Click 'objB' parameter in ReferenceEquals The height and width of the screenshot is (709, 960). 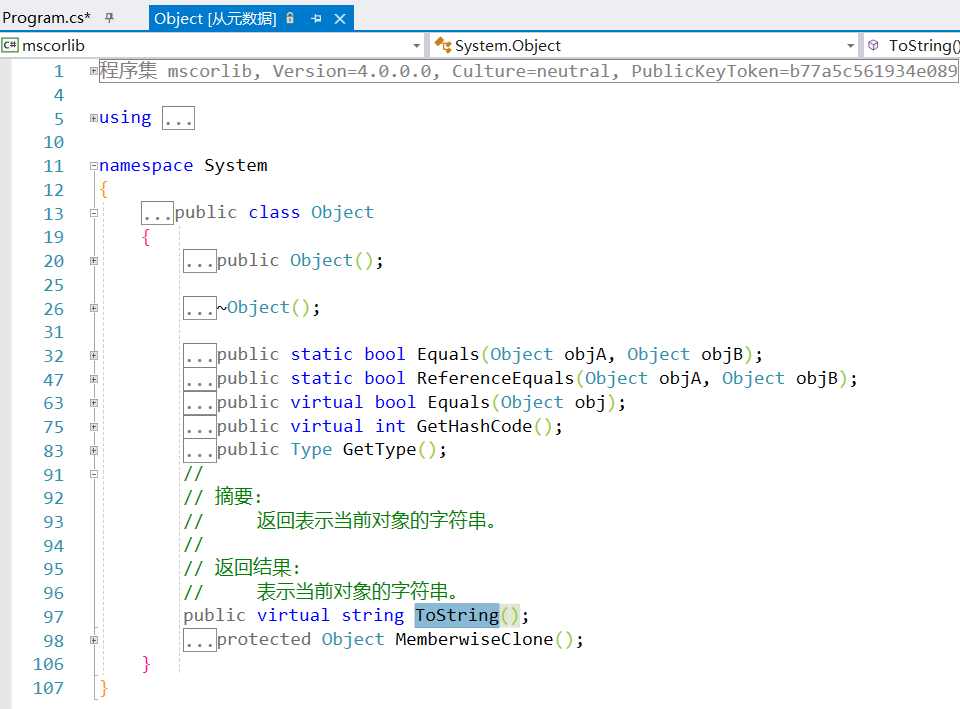pyautogui.click(x=816, y=378)
